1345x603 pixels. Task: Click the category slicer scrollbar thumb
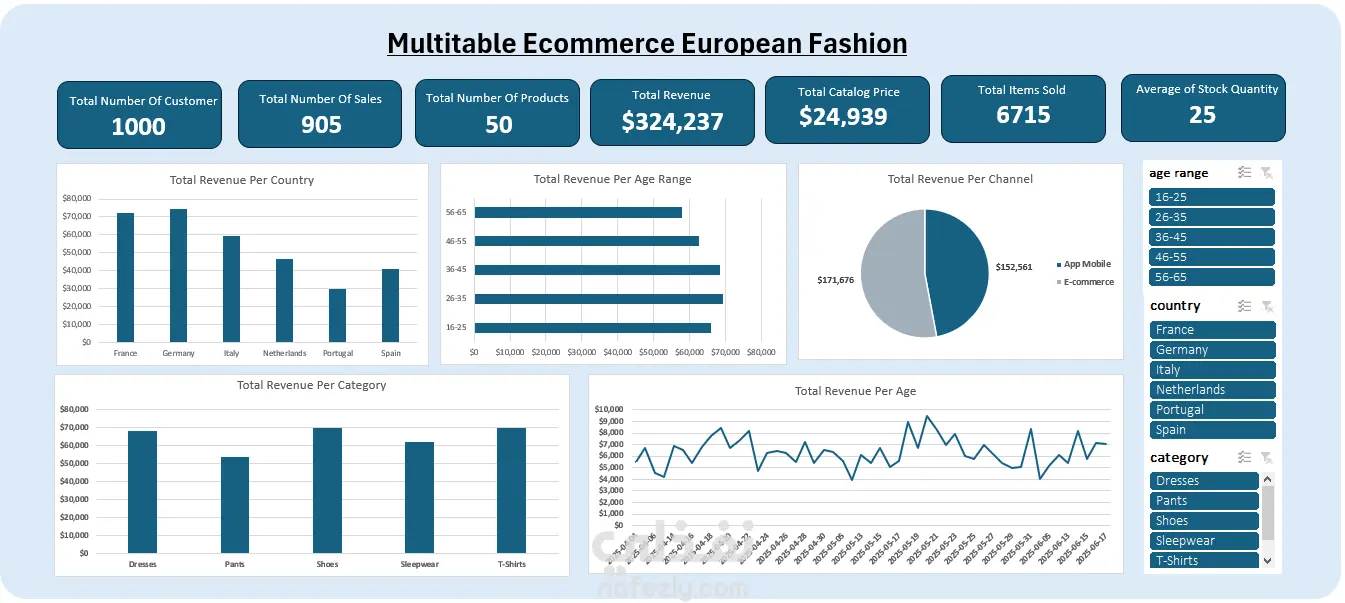(1268, 512)
